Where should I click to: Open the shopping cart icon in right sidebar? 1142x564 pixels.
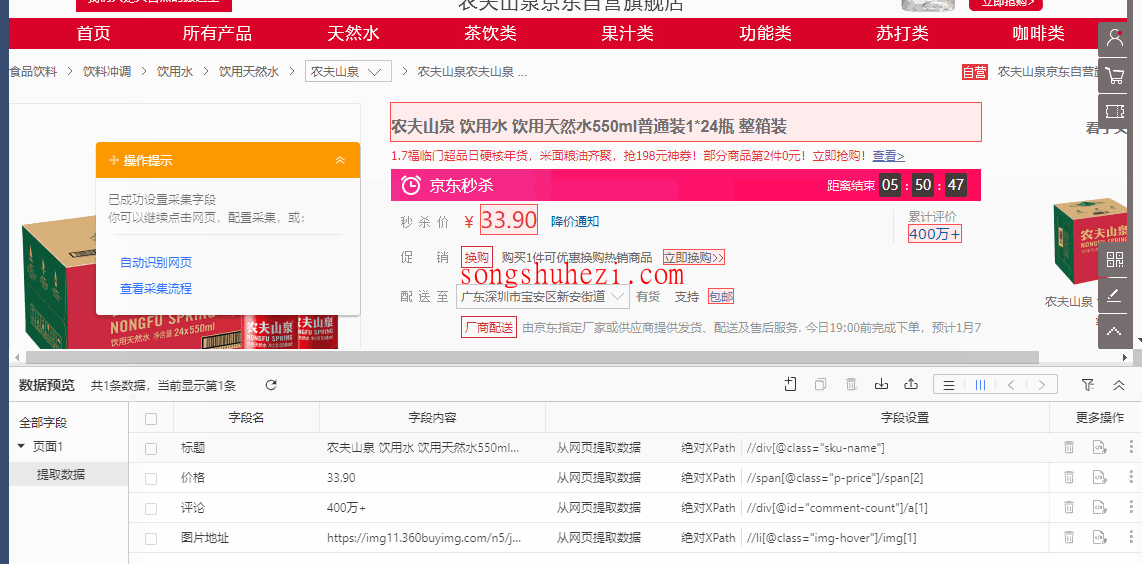point(1114,75)
